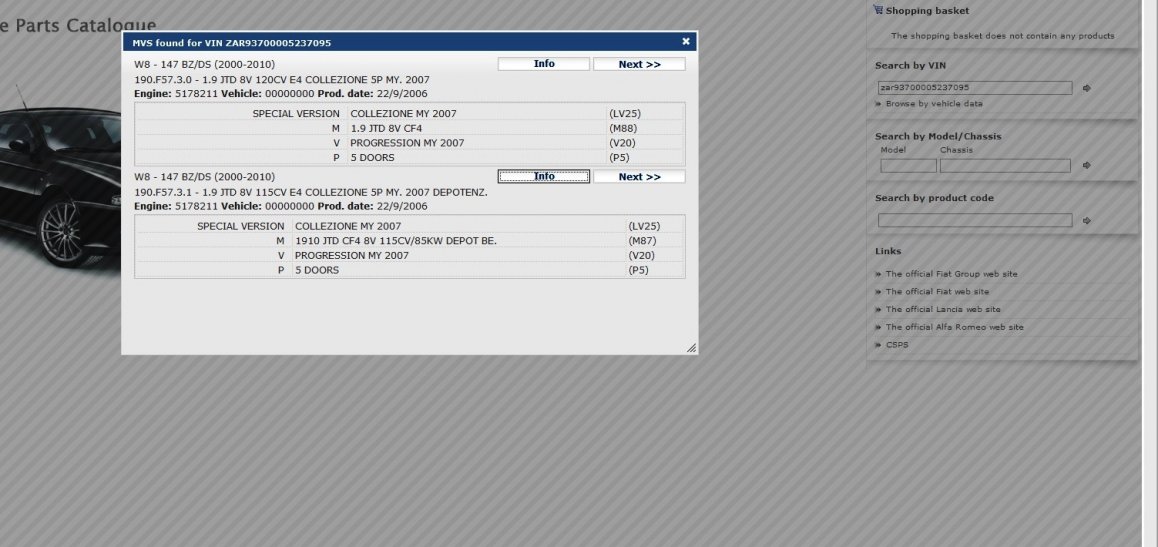This screenshot has height=547, width=1158.
Task: Click the shopping basket cart icon
Action: tap(878, 11)
